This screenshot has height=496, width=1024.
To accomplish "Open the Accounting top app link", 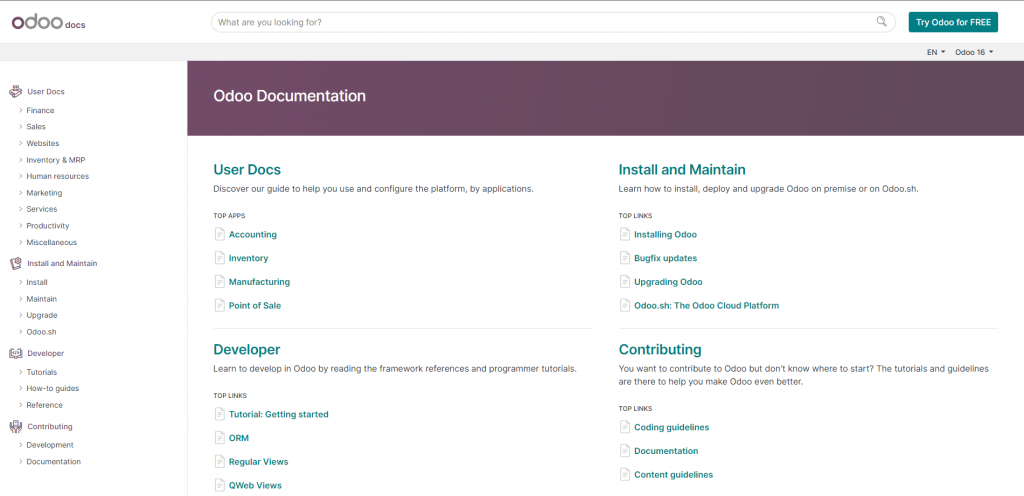I will pyautogui.click(x=253, y=234).
